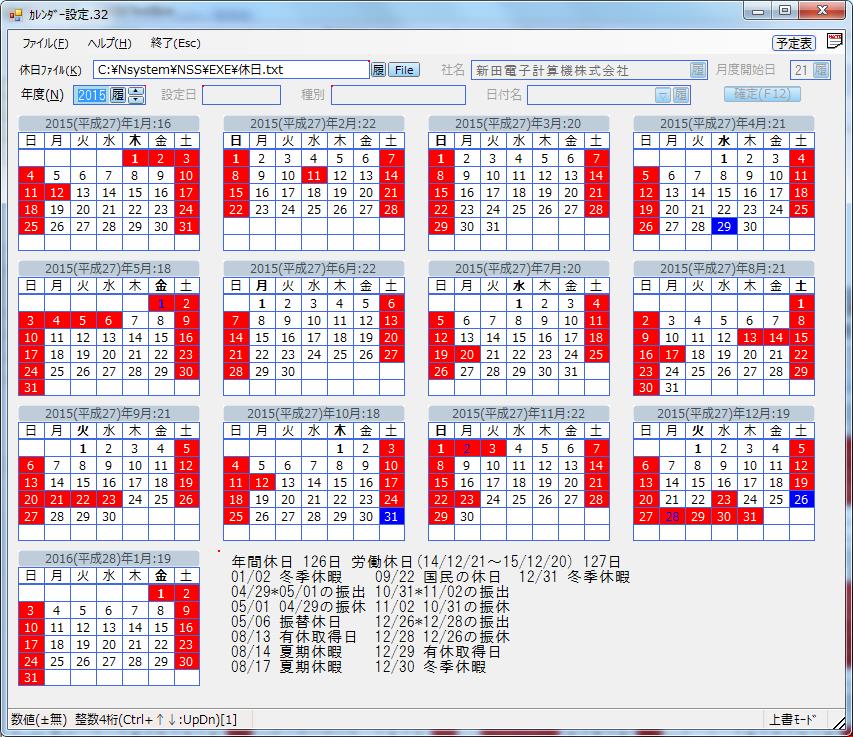Click 終了(Esc) to exit
This screenshot has height=737, width=853.
175,43
